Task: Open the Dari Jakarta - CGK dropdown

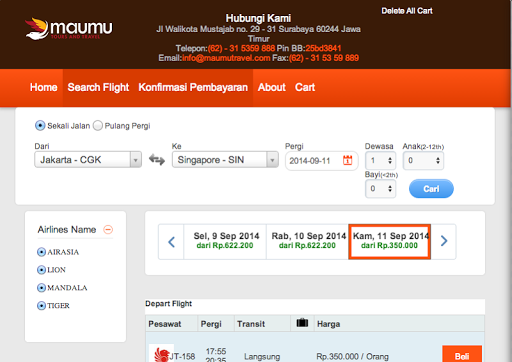Action: 88,160
